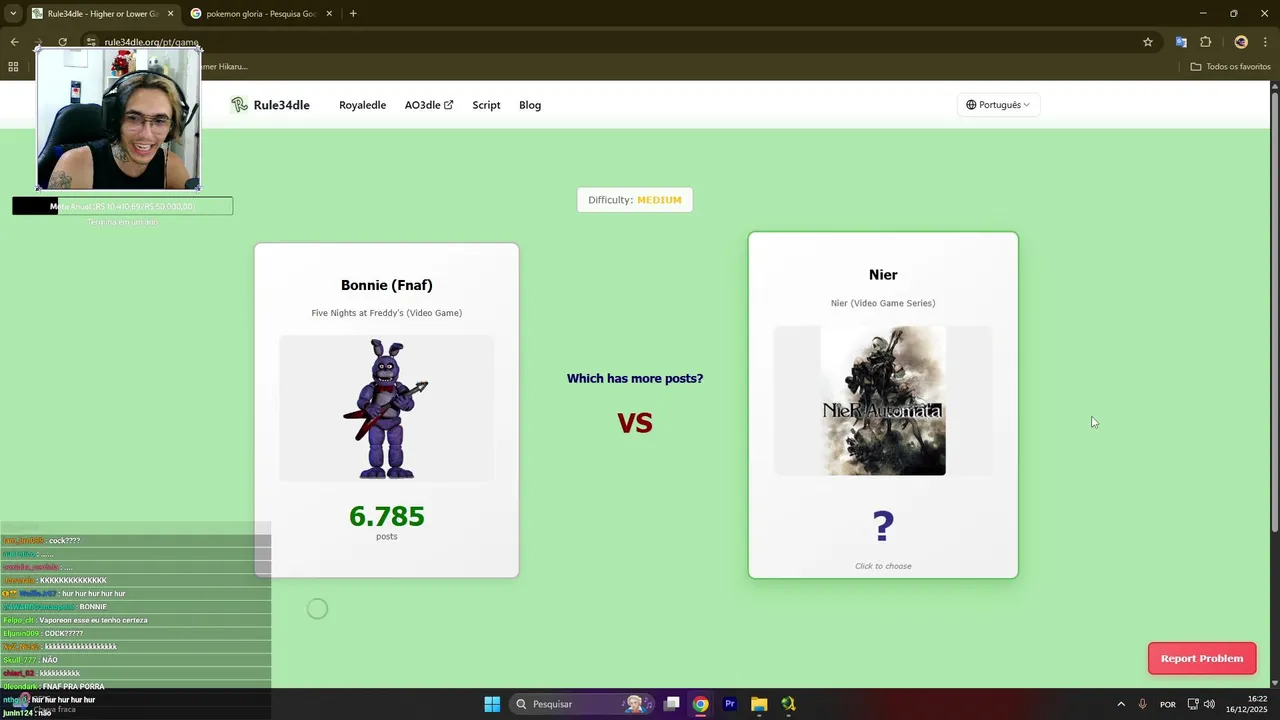
Task: Choose the Nier card question mark
Action: [883, 526]
